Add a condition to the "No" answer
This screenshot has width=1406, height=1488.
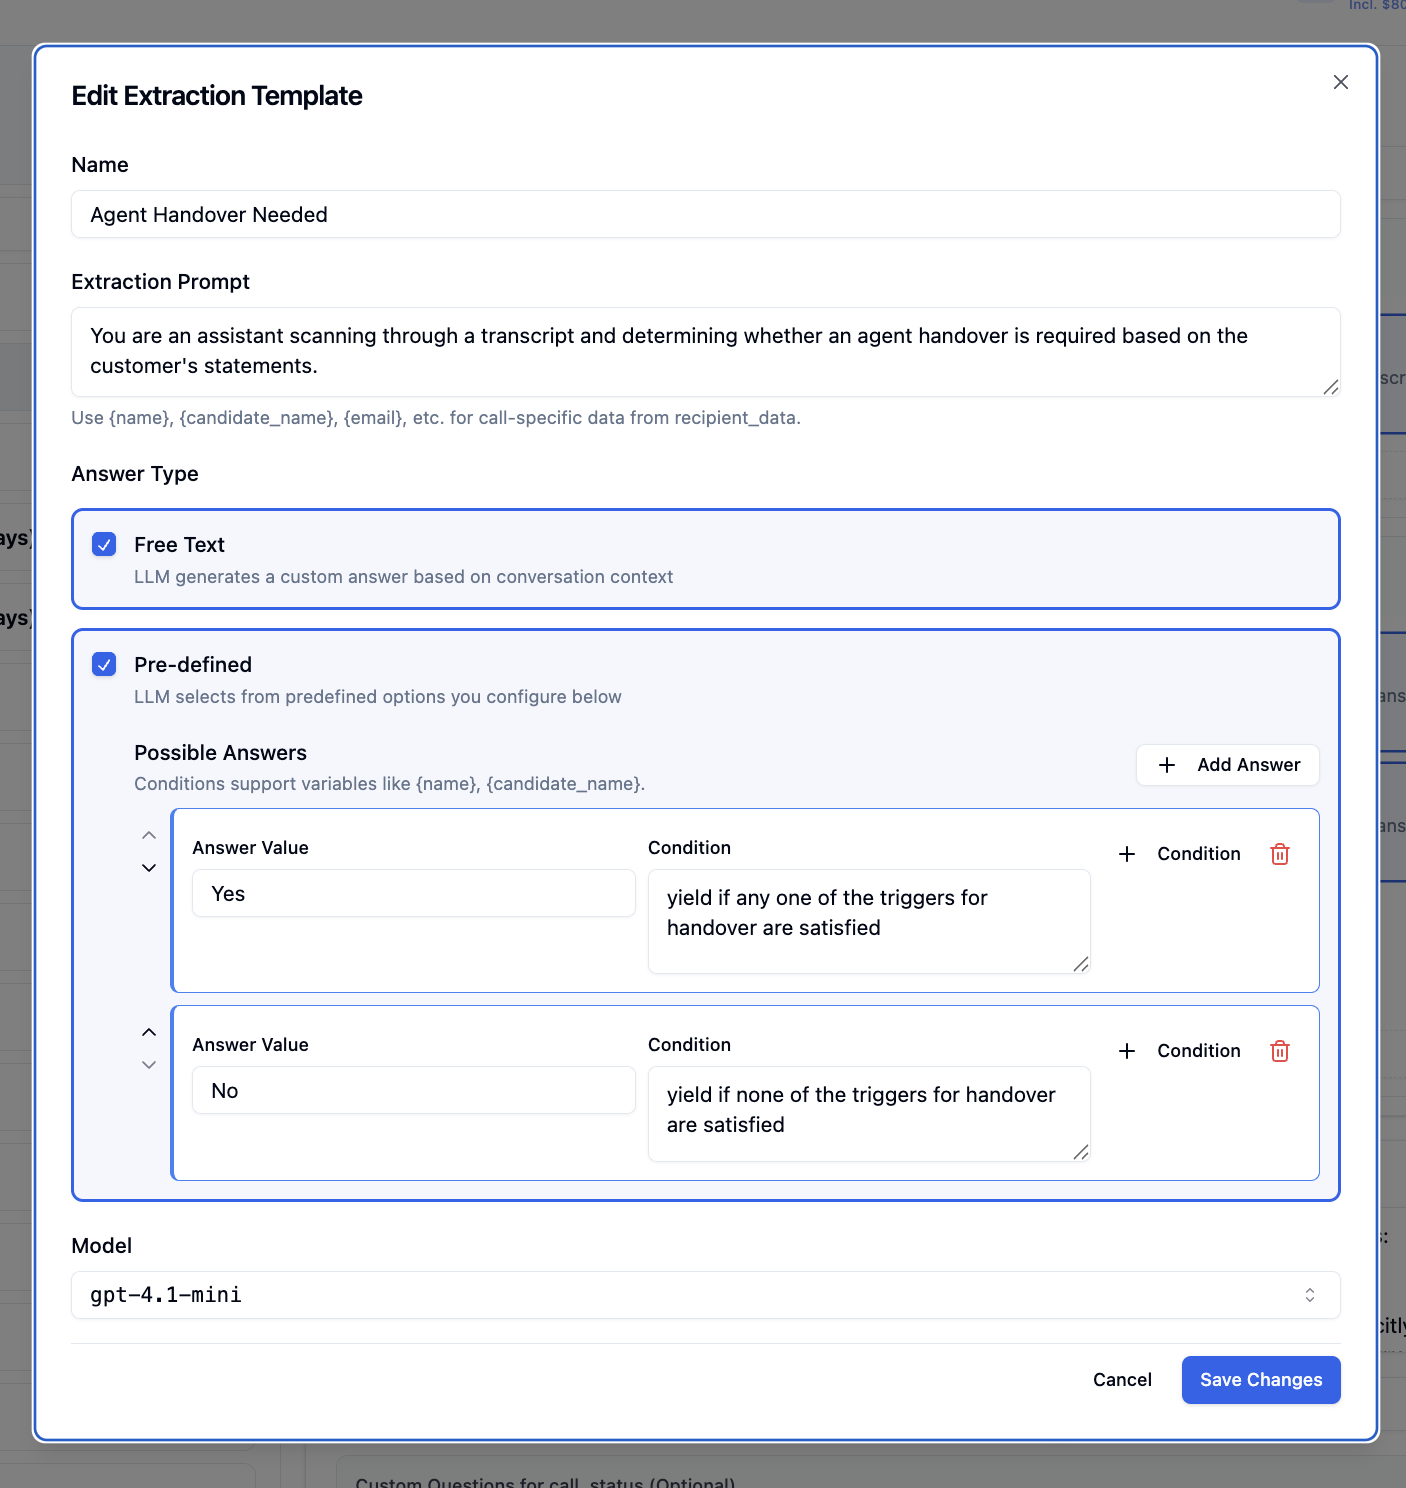click(1180, 1051)
